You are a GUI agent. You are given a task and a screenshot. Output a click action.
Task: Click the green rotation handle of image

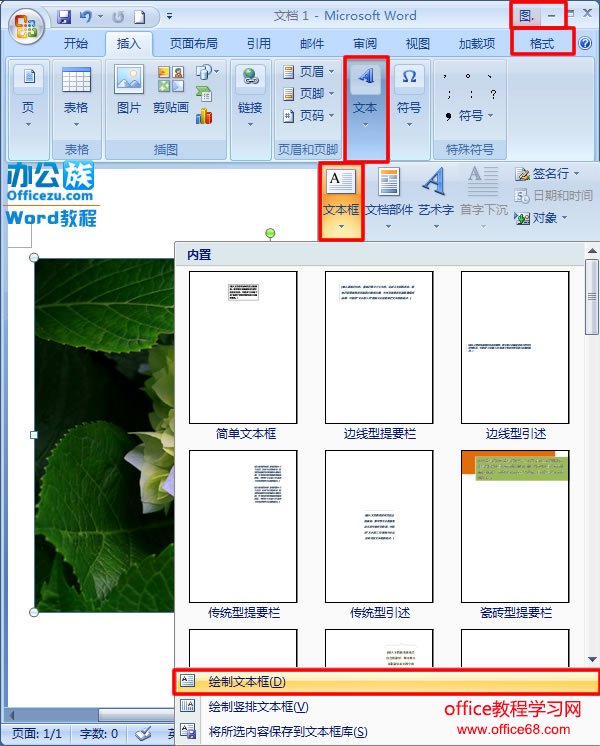[x=270, y=233]
